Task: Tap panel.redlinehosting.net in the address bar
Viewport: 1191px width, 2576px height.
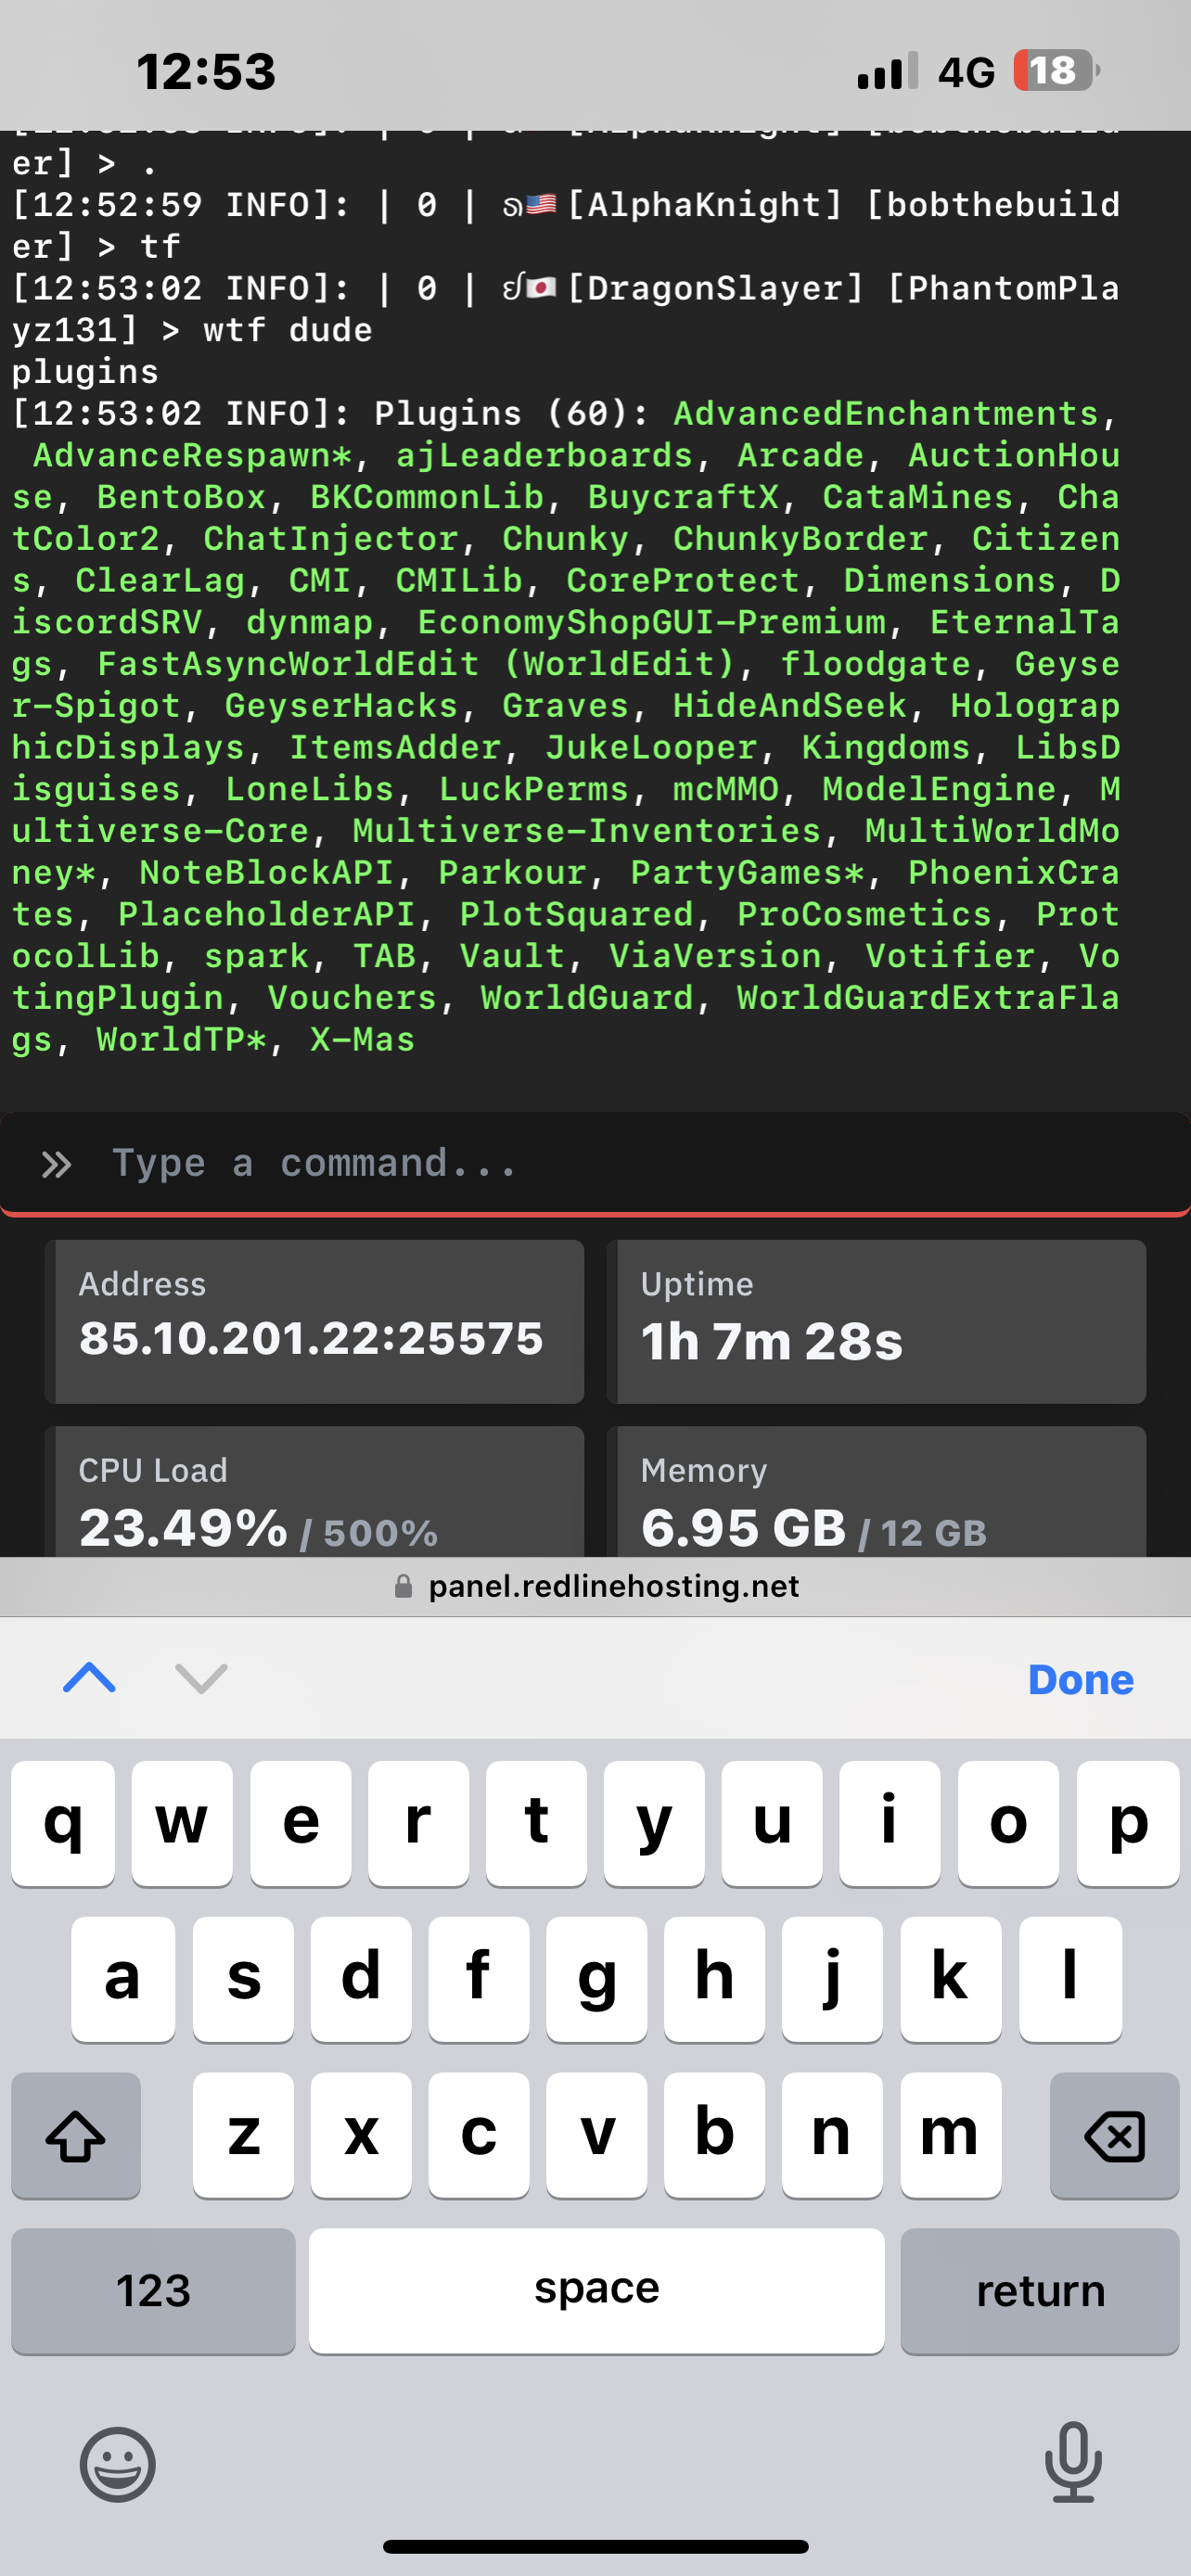Action: [x=612, y=1586]
